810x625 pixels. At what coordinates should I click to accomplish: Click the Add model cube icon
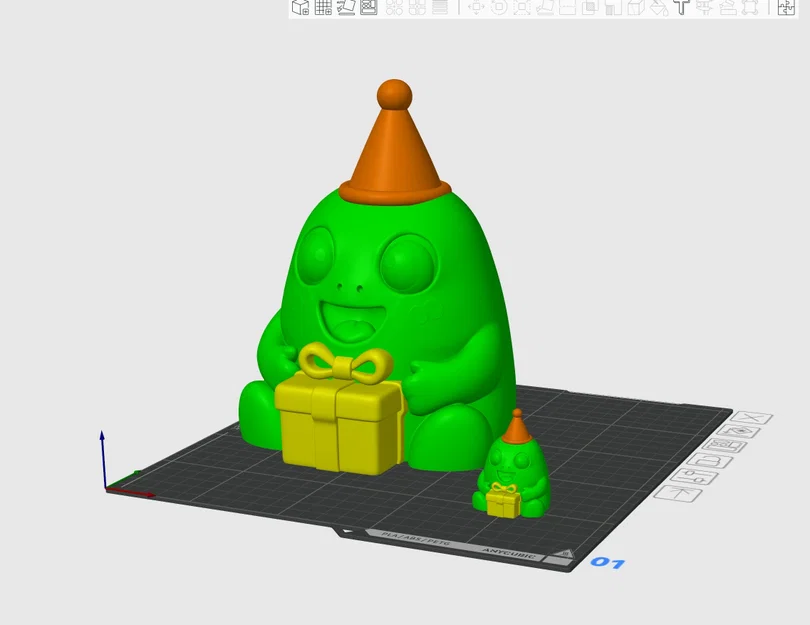(x=300, y=7)
